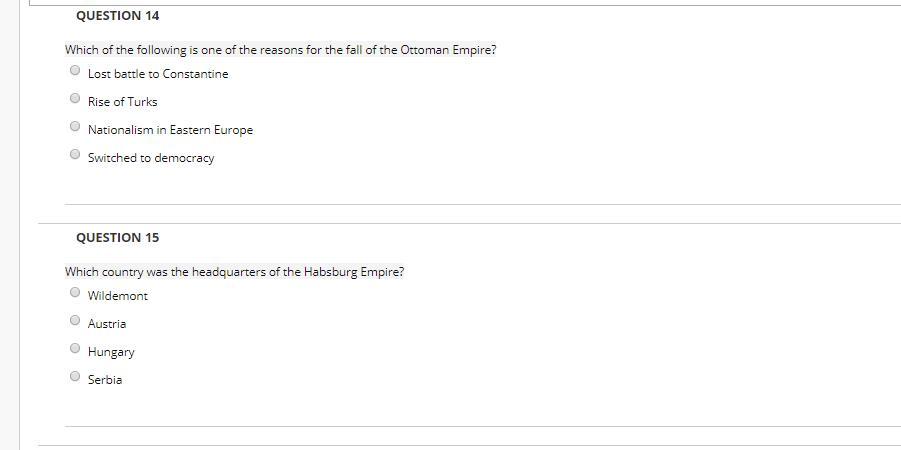The height and width of the screenshot is (450, 901).
Task: Pick the 'Switched to democracy' radio button
Action: [x=75, y=154]
